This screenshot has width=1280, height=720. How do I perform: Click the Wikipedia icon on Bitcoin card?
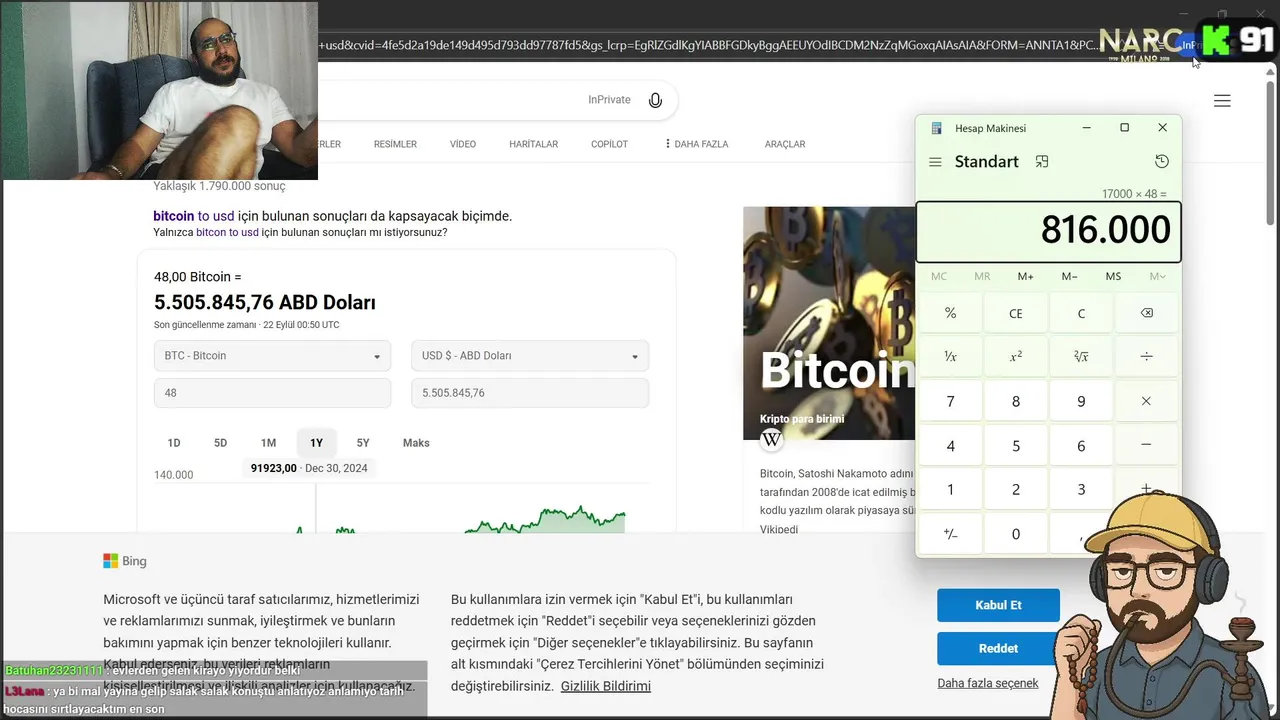click(x=771, y=439)
